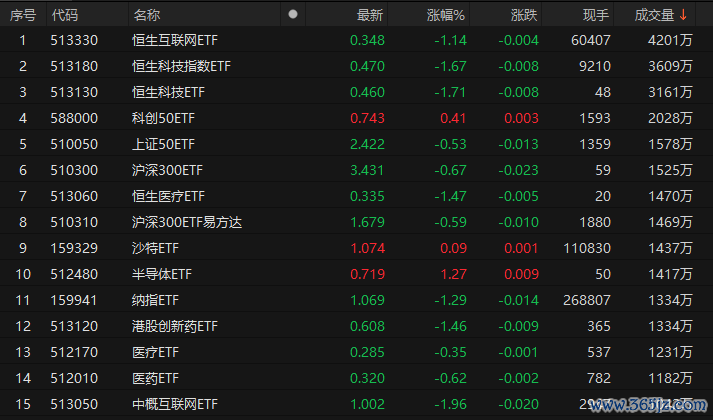This screenshot has width=713, height=420.
Task: Sort by the 成交量 column header
Action: pyautogui.click(x=654, y=15)
